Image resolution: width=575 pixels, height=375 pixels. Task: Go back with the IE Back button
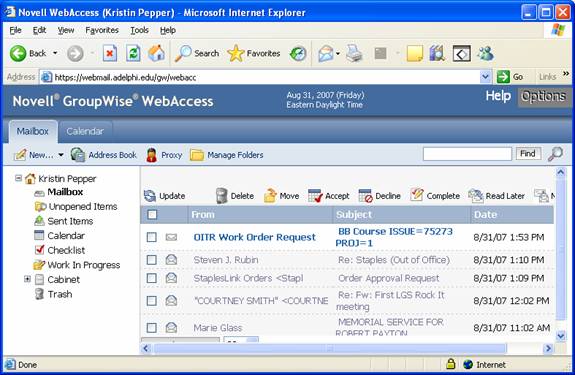pyautogui.click(x=28, y=54)
